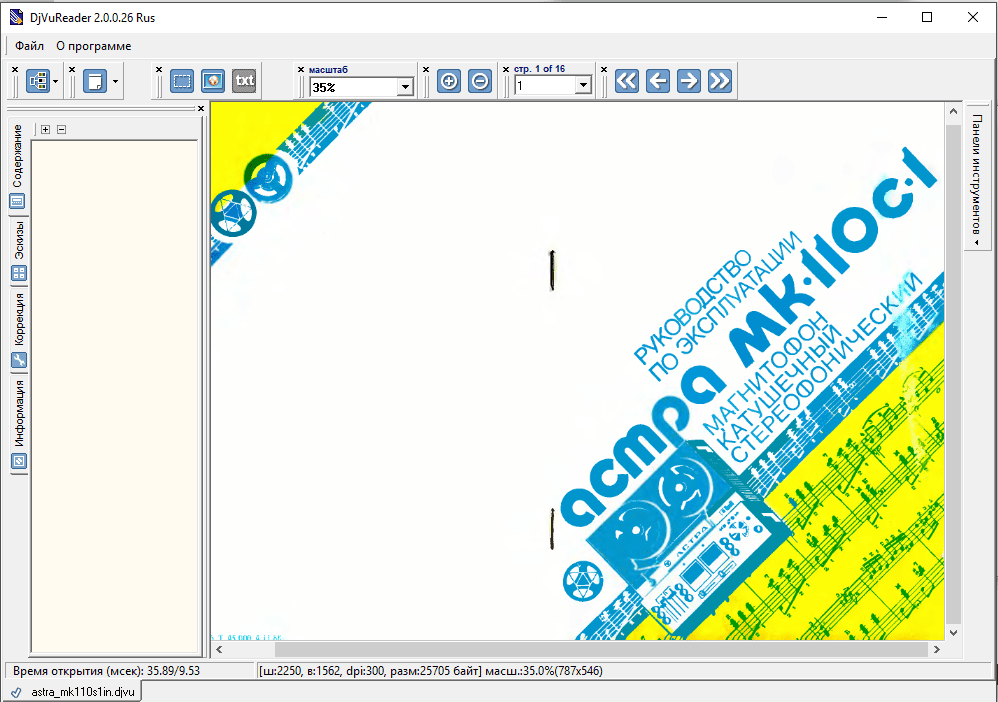The height and width of the screenshot is (702, 998).
Task: Click the horizontal scrollbar right arrow
Action: tap(936, 649)
